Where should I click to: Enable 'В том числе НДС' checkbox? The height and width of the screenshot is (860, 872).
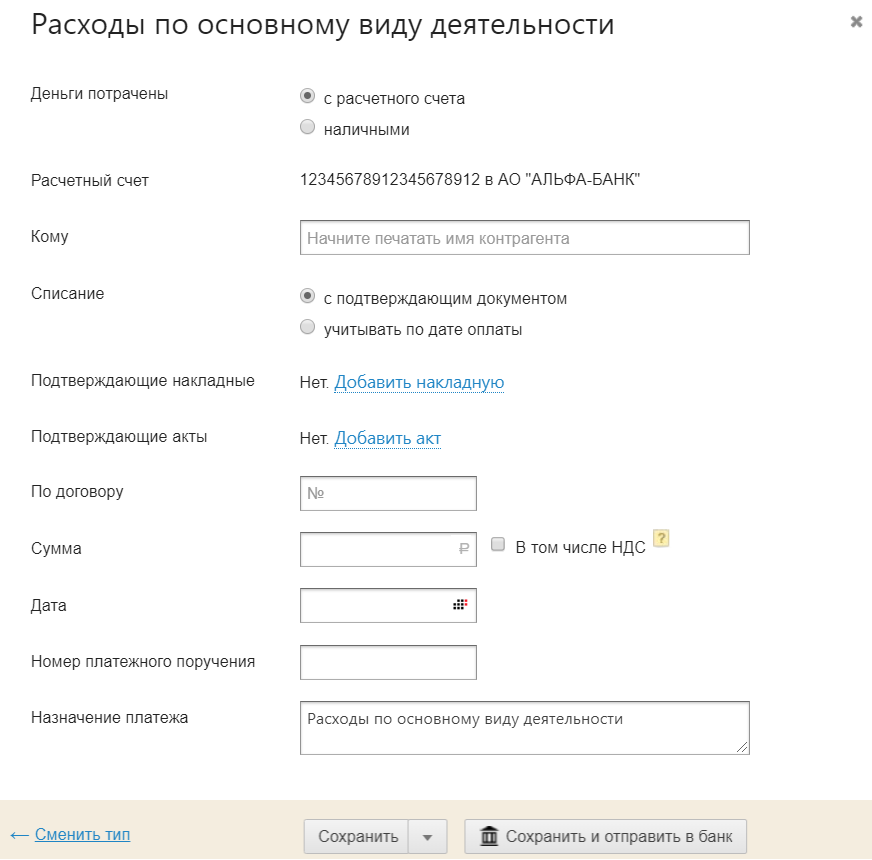point(498,545)
